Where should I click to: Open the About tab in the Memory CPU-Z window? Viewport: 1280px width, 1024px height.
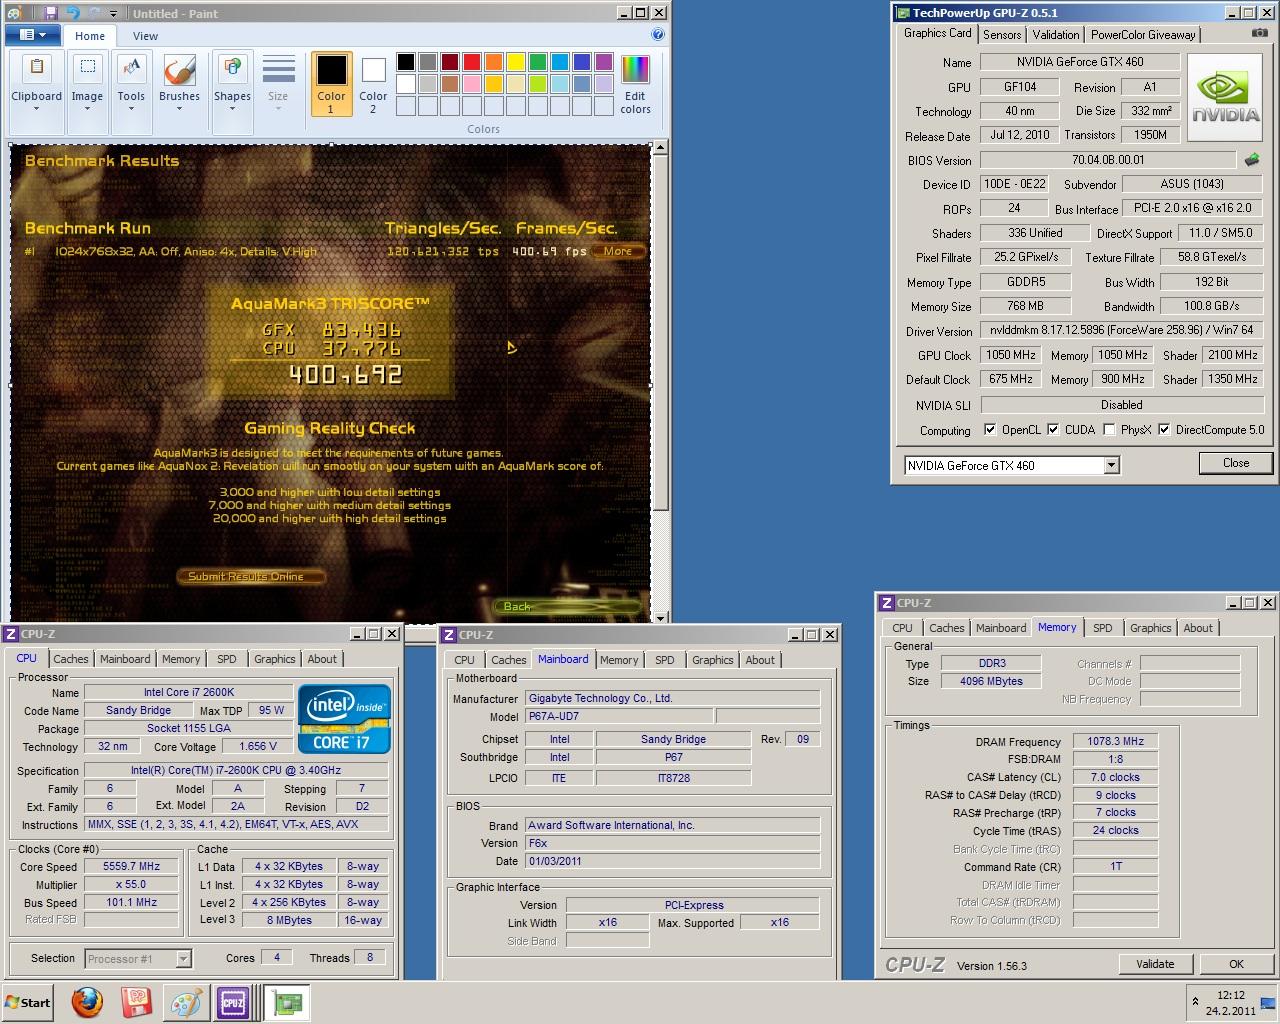click(x=1198, y=628)
